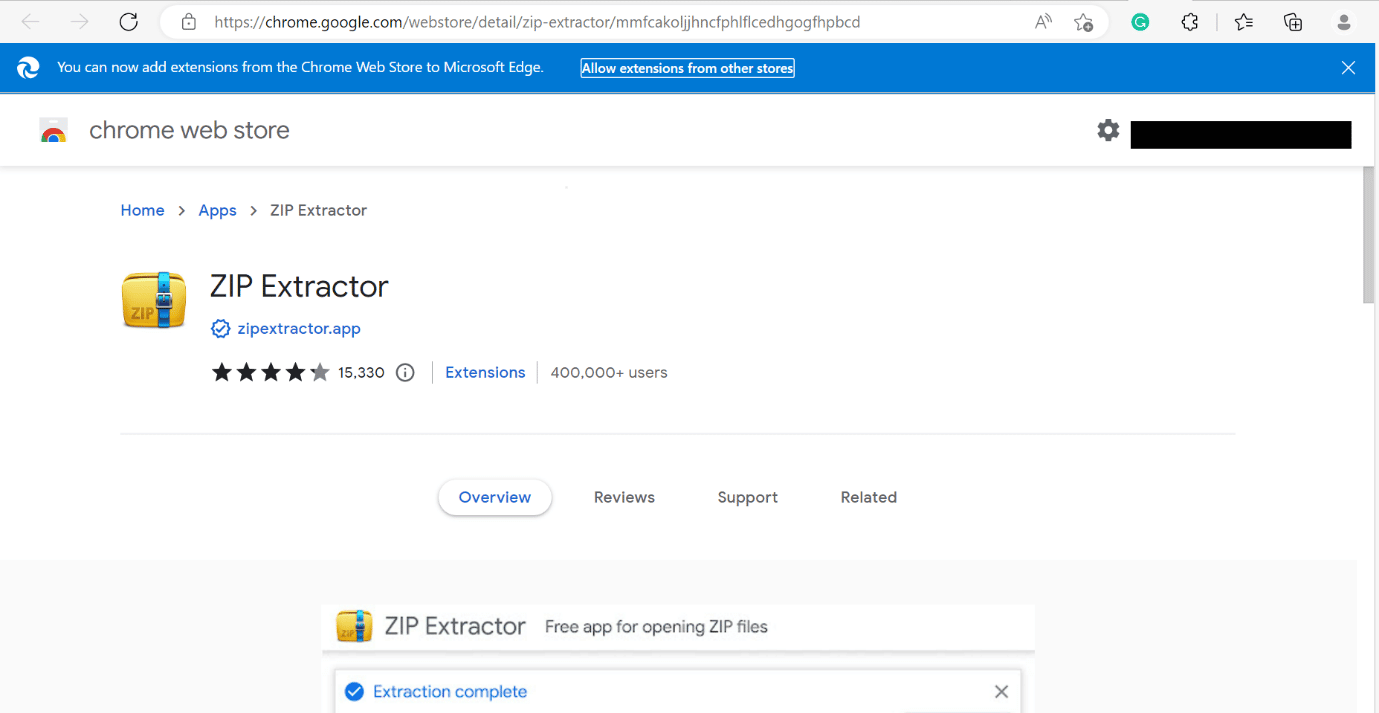Image resolution: width=1379 pixels, height=713 pixels.
Task: Open Read aloud icon in address bar
Action: point(1043,22)
